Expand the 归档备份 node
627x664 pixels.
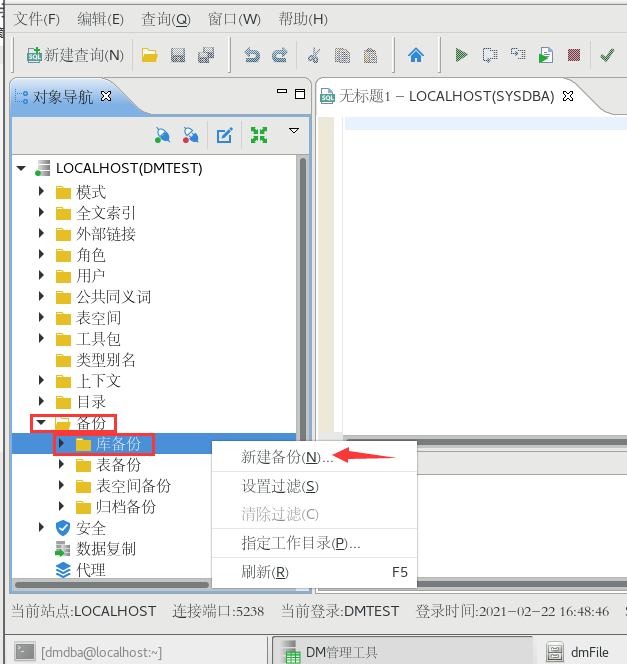(61, 506)
